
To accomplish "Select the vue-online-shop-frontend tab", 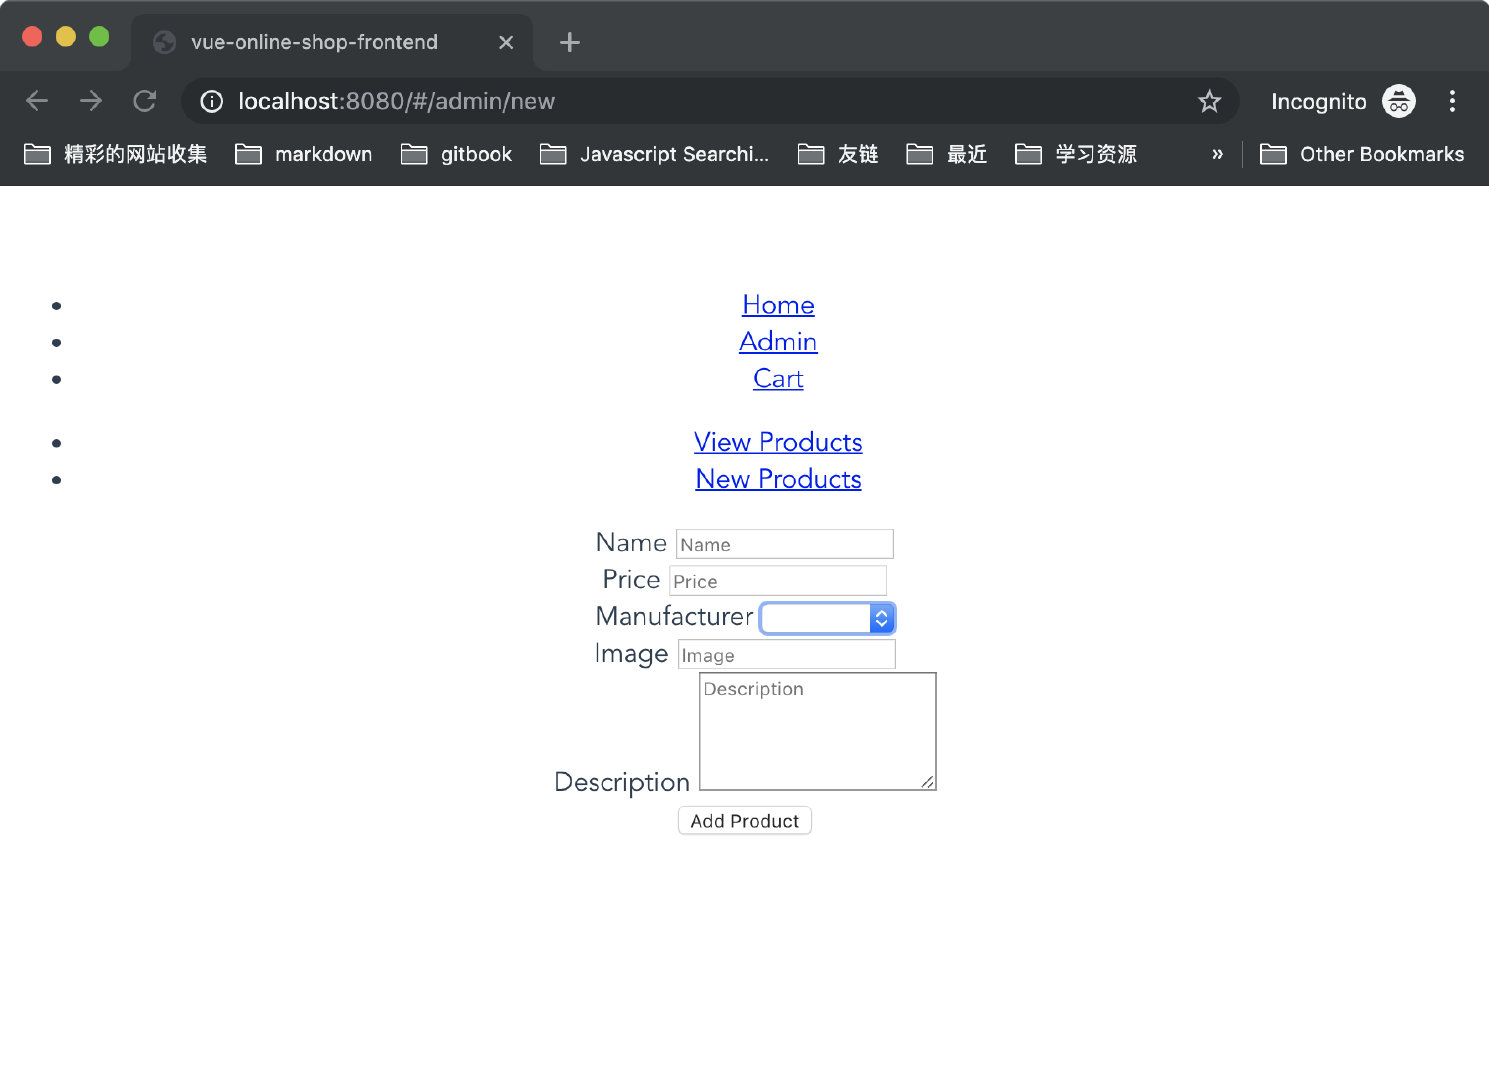I will (332, 42).
